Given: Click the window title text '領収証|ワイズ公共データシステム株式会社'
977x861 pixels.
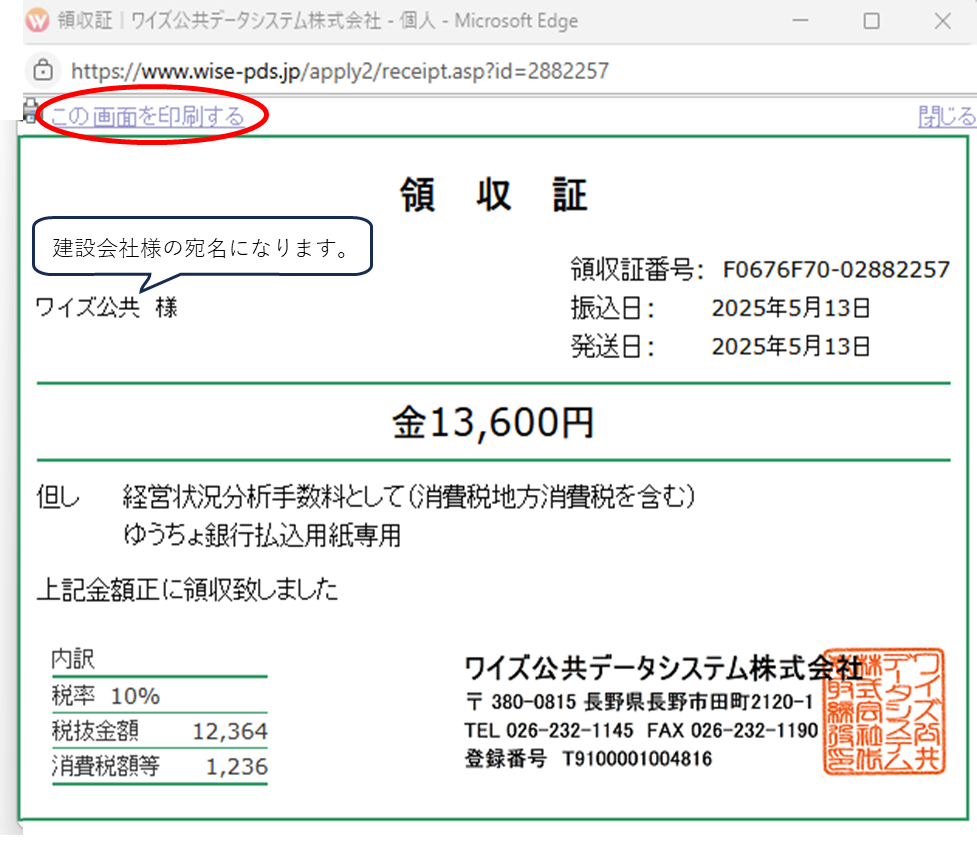Looking at the screenshot, I should [x=219, y=21].
